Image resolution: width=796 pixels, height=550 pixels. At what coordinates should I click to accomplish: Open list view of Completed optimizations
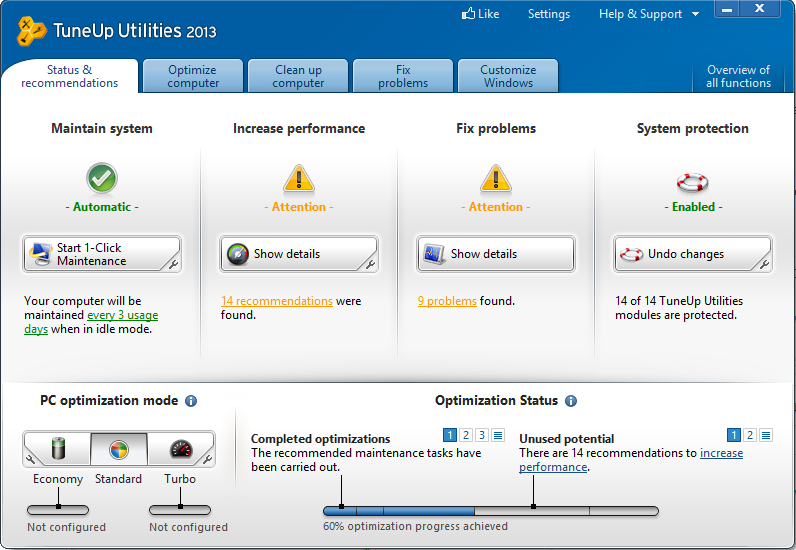(x=498, y=435)
